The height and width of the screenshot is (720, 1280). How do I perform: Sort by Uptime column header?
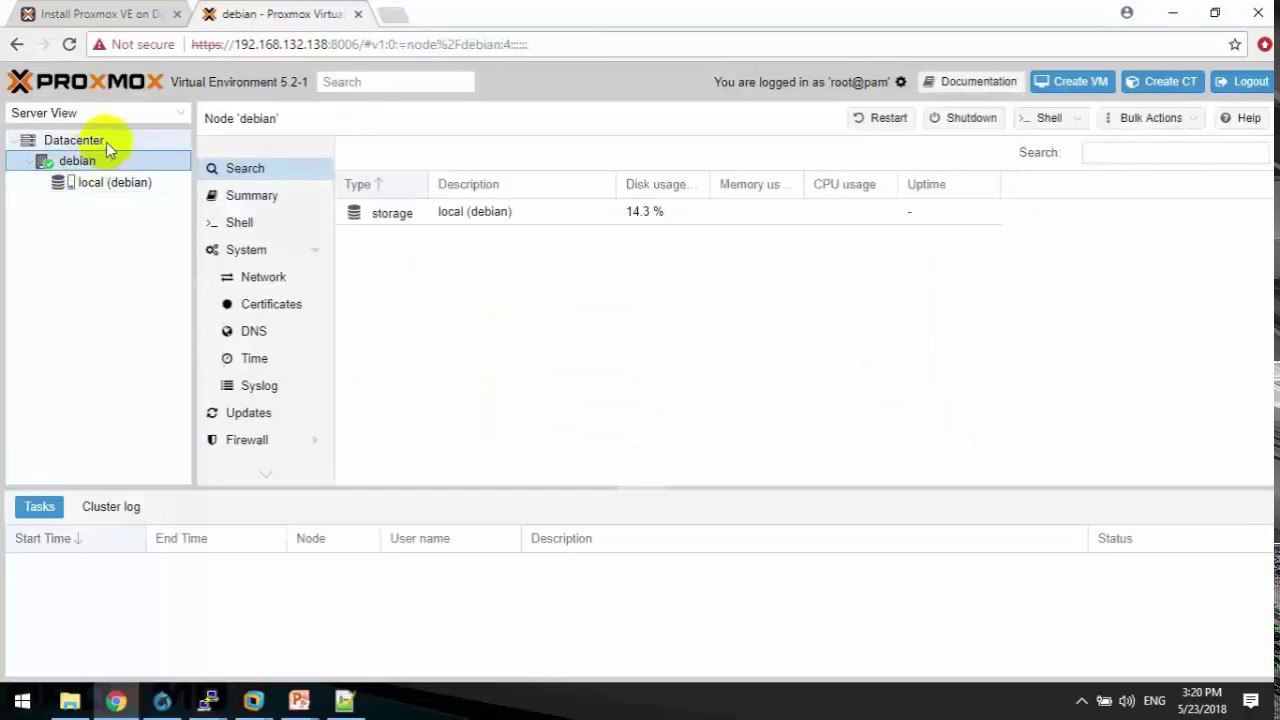948,184
